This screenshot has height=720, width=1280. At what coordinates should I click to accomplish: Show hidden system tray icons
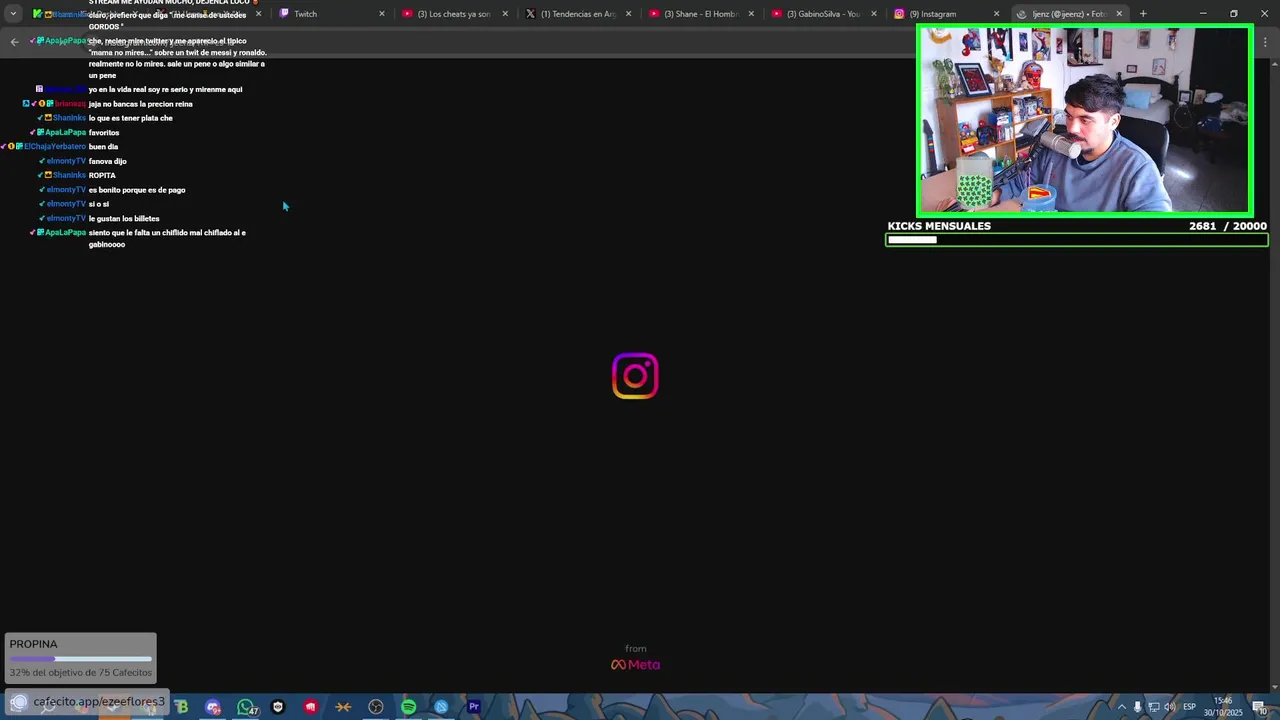(1121, 707)
